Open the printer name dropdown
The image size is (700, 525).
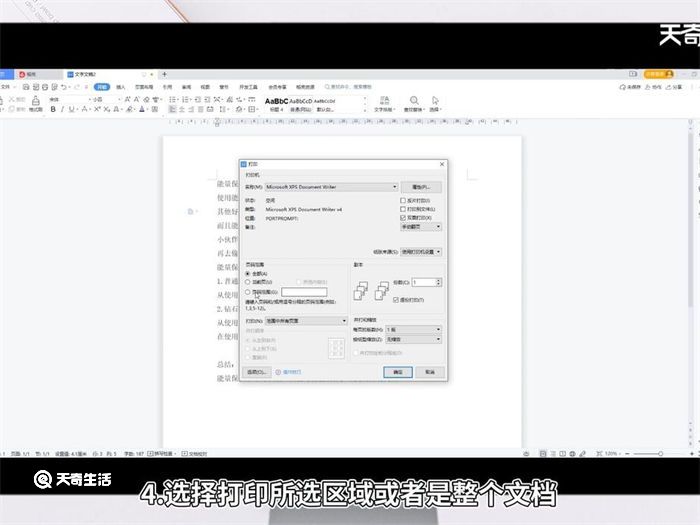point(331,187)
